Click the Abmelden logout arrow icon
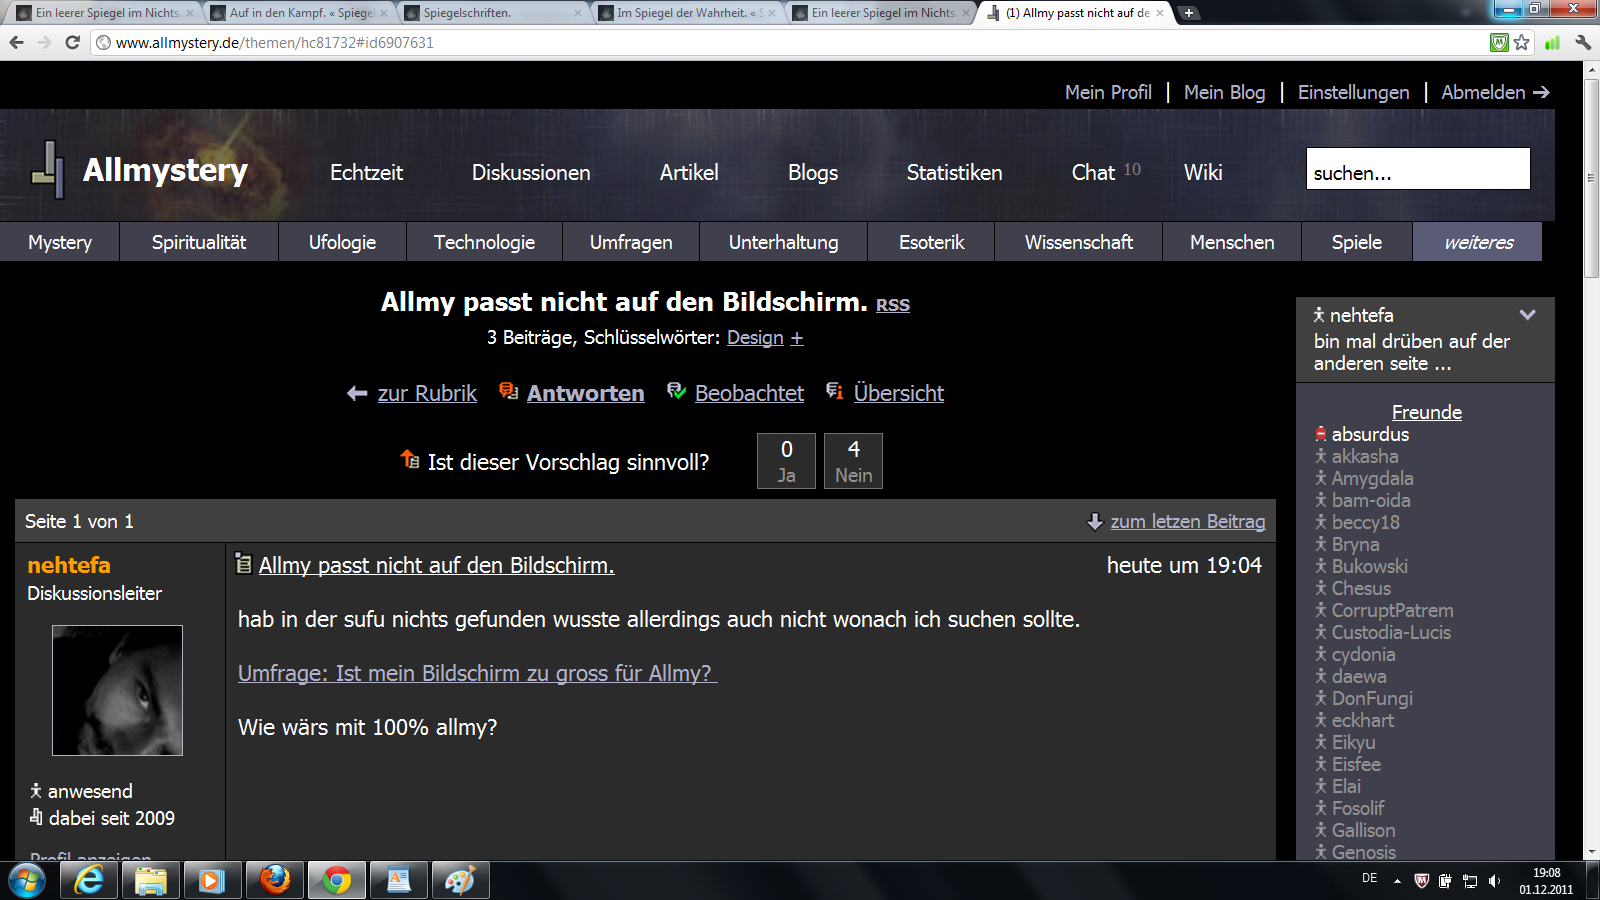 pos(1541,92)
